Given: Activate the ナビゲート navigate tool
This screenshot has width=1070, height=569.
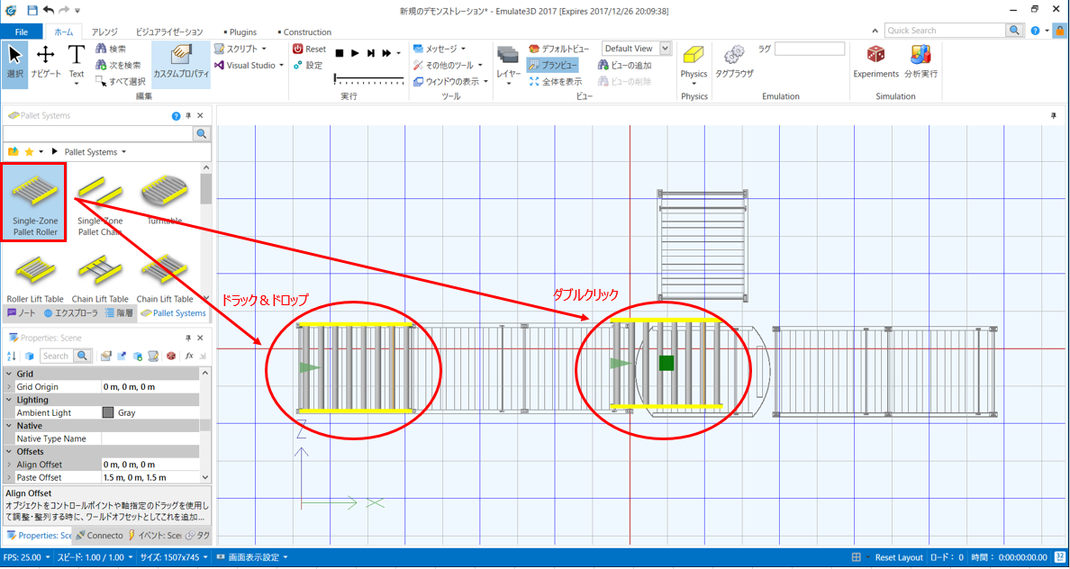Looking at the screenshot, I should pyautogui.click(x=46, y=61).
